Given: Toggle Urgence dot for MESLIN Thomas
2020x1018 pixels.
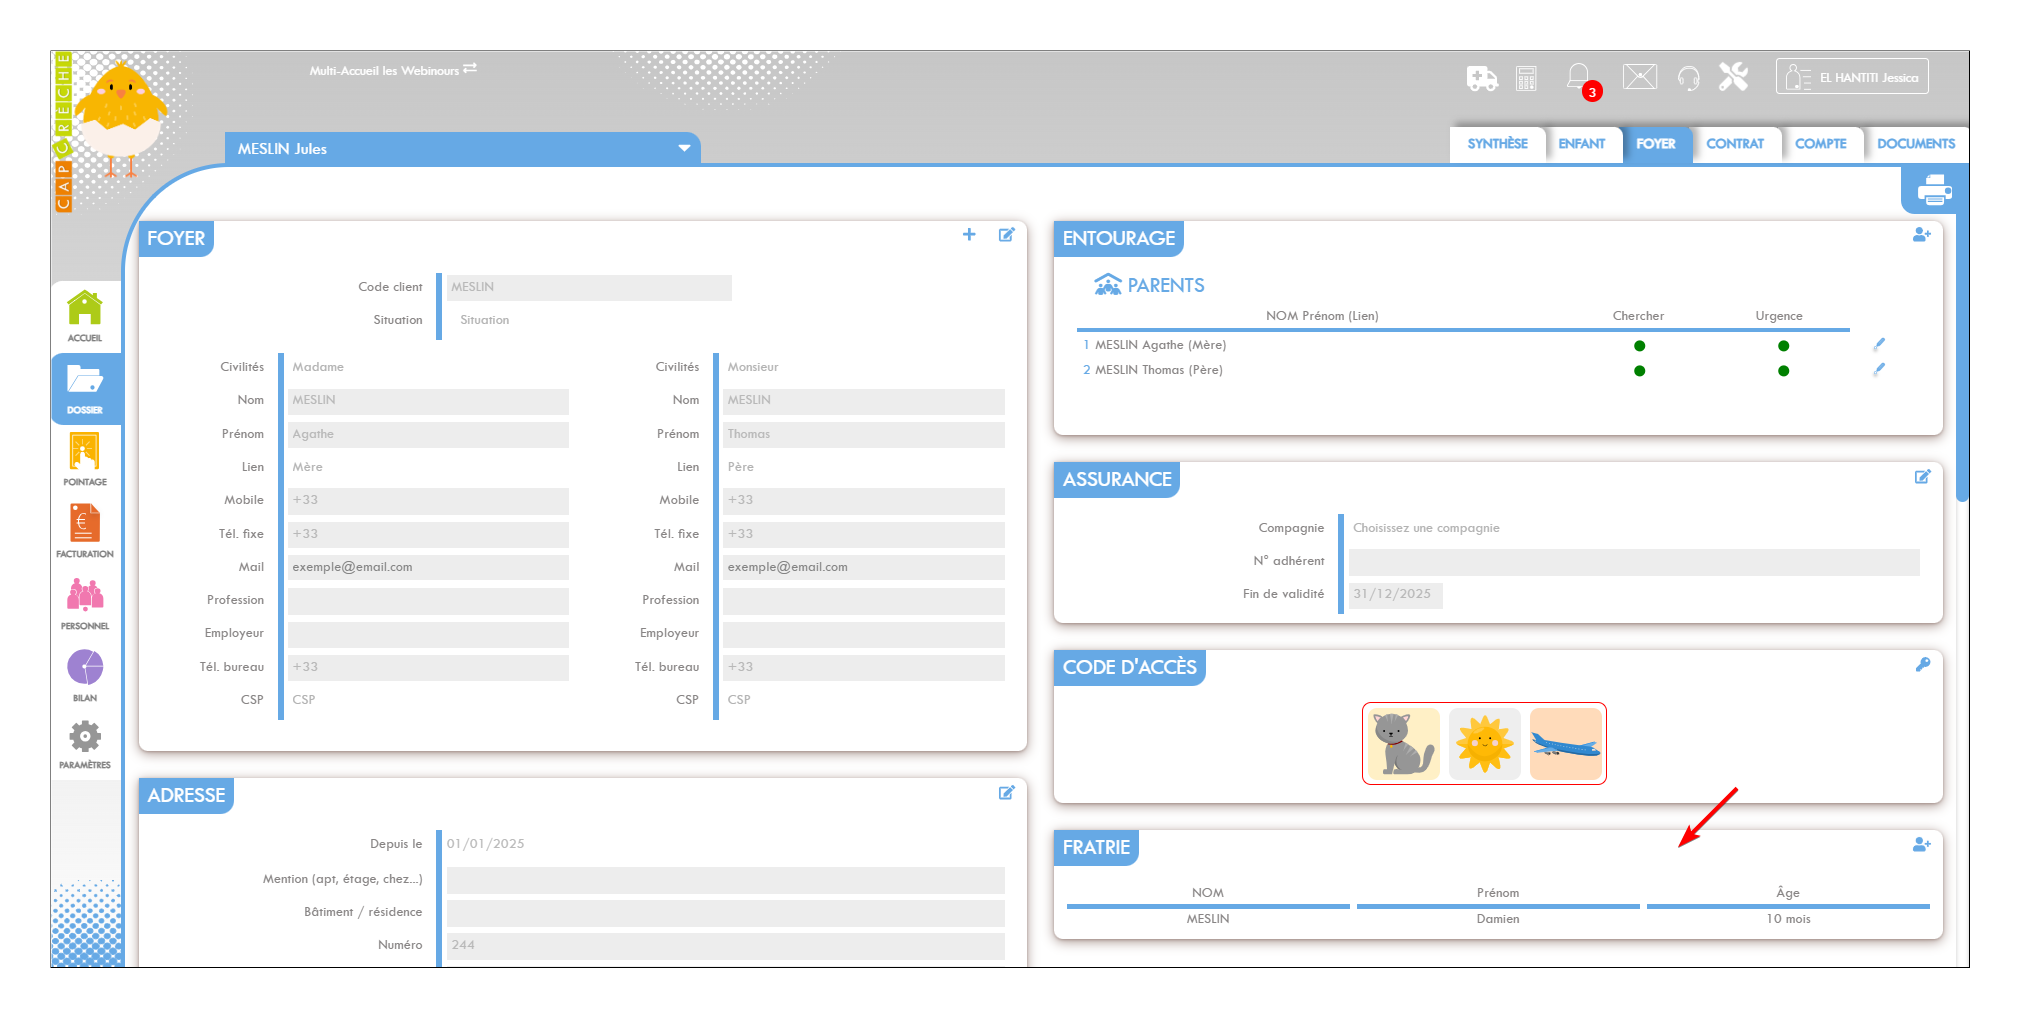Looking at the screenshot, I should pos(1783,371).
